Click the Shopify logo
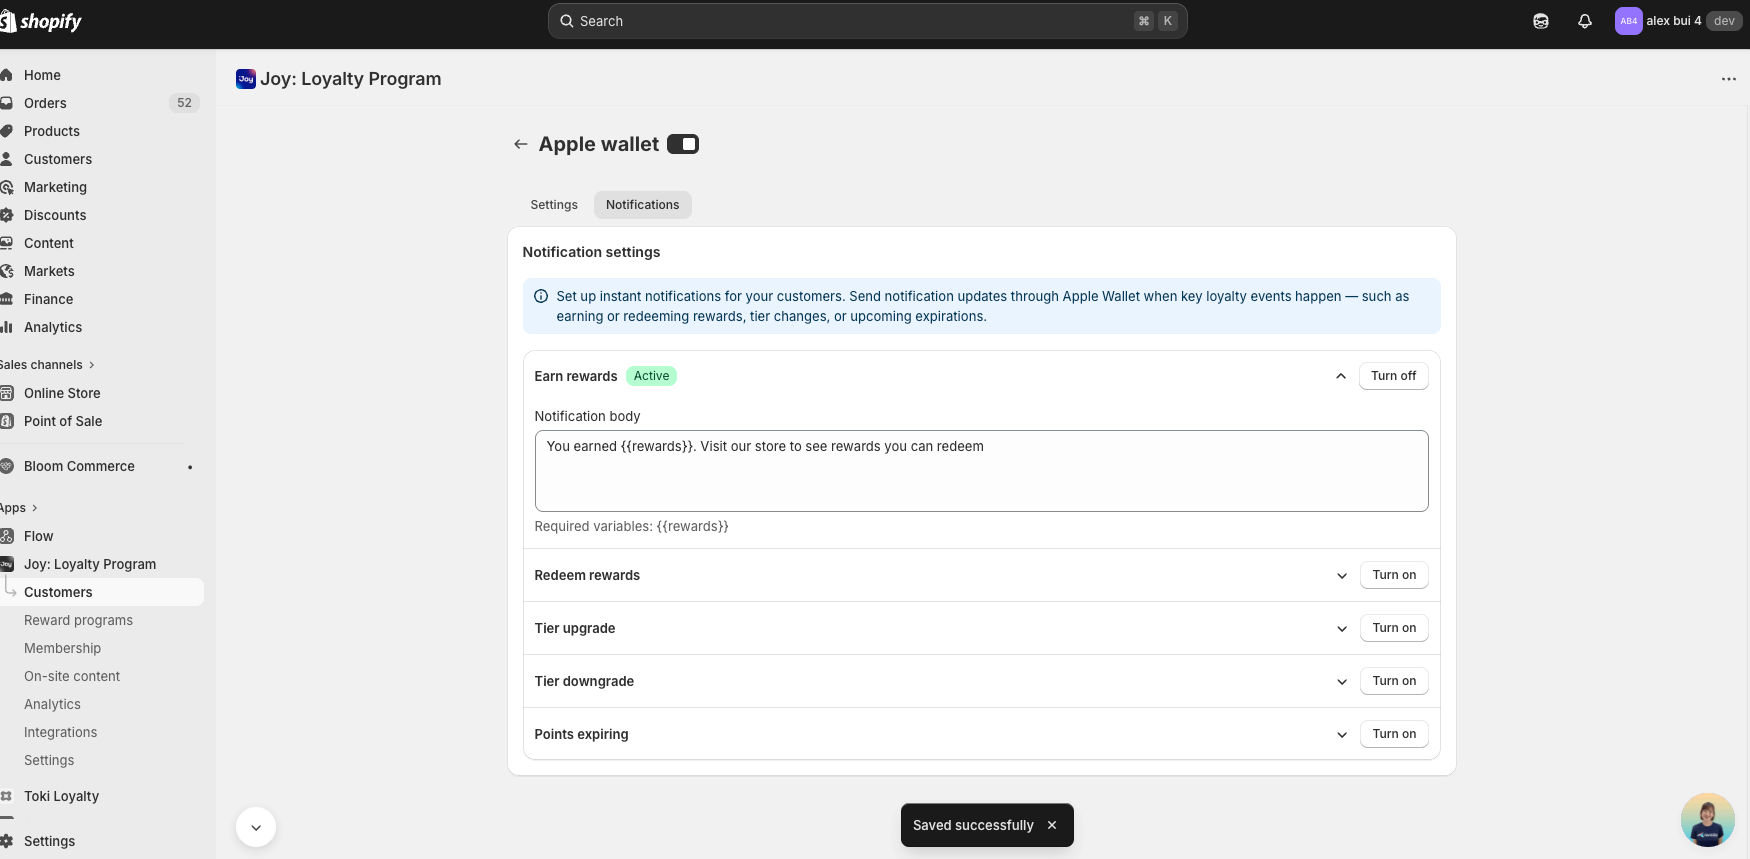 click(41, 21)
